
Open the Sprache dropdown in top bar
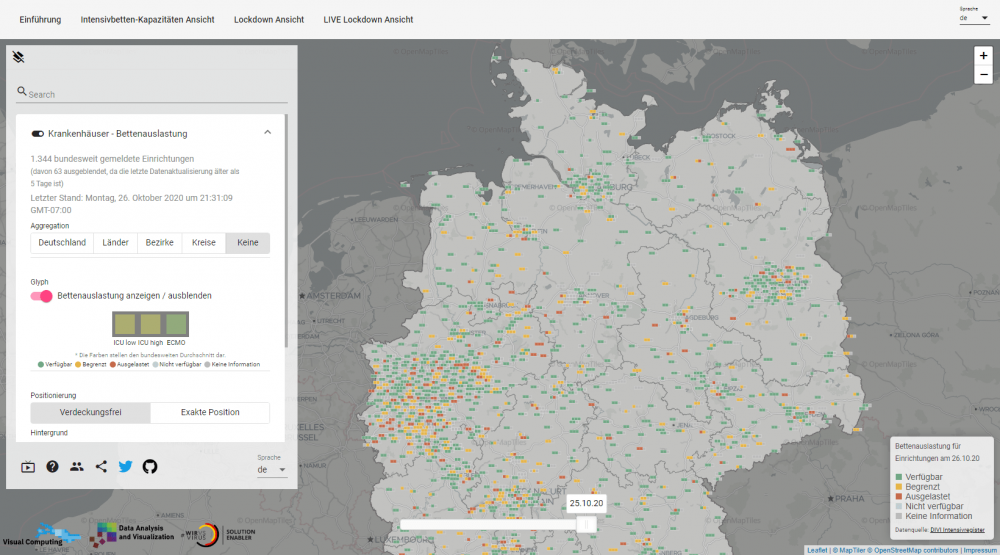tap(974, 18)
